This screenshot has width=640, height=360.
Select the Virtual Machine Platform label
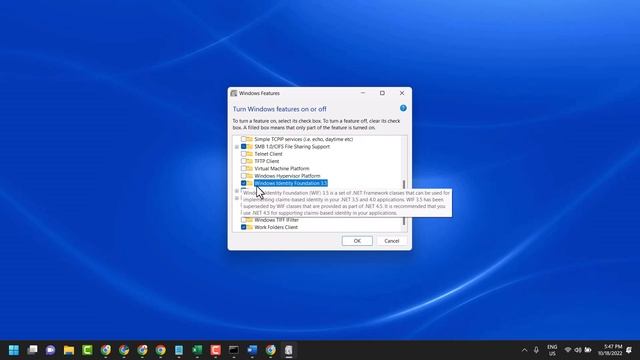[x=282, y=169]
